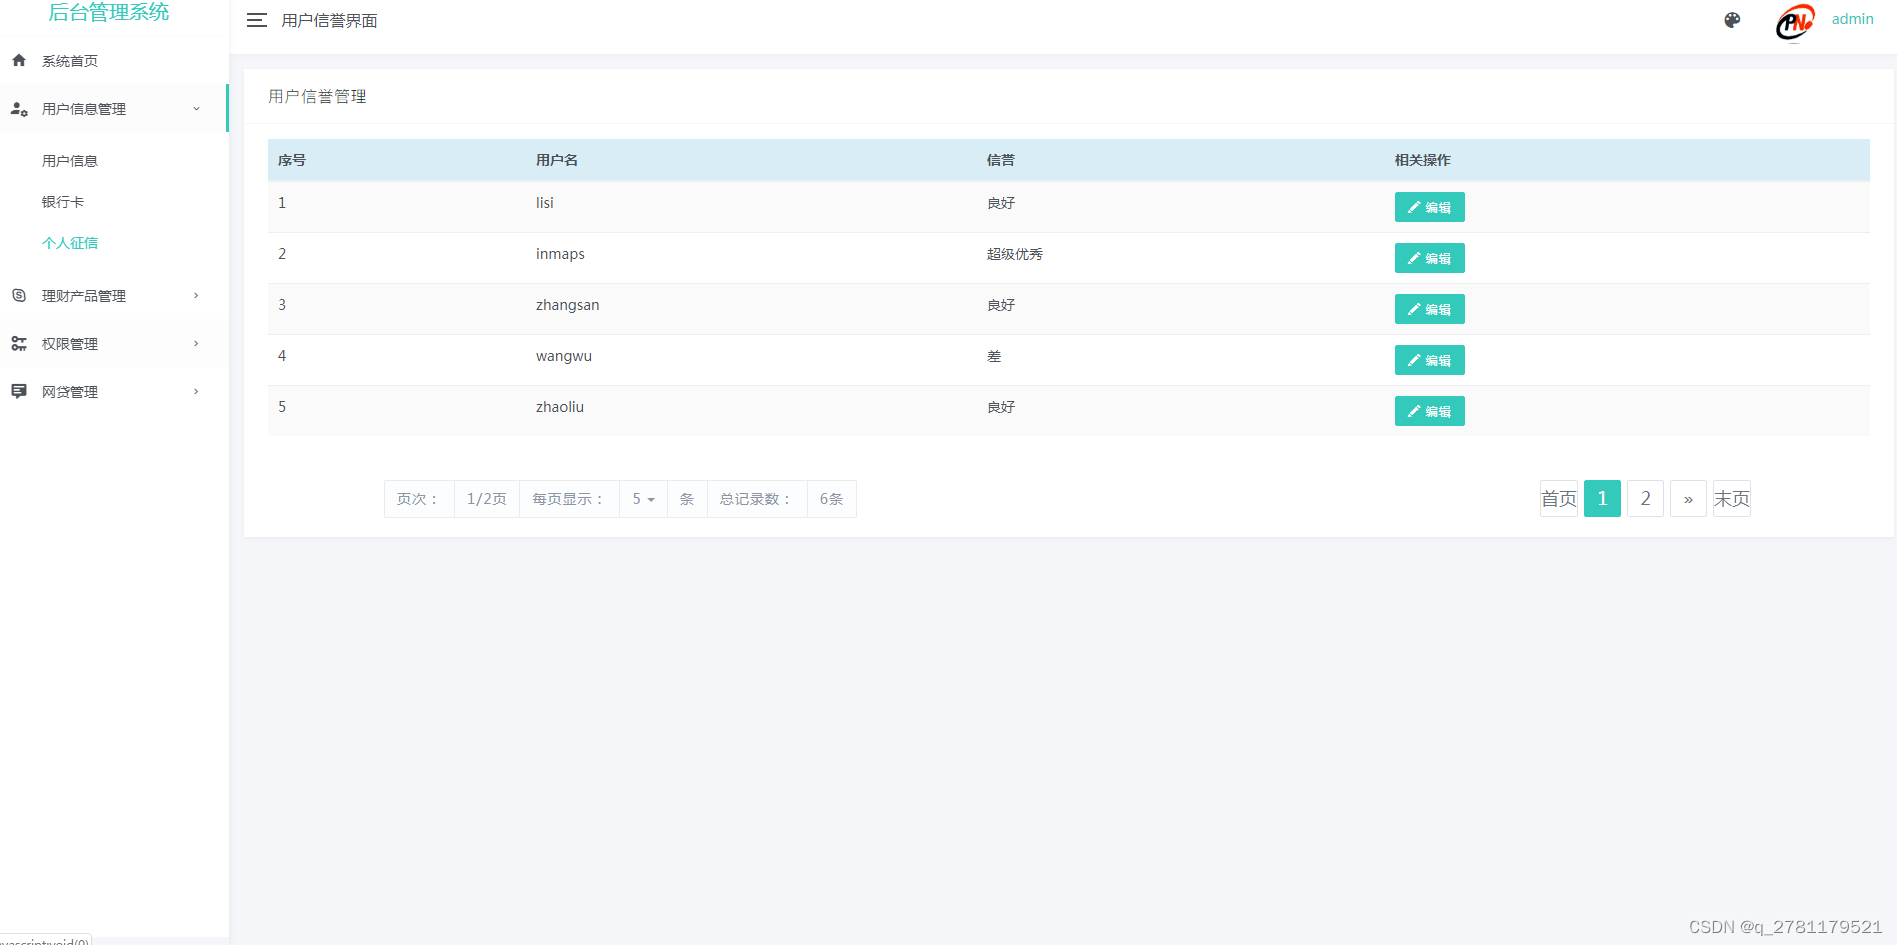Click the 良好 credit value for lisi
Screen dimensions: 1897x945
pyautogui.click(x=1001, y=203)
